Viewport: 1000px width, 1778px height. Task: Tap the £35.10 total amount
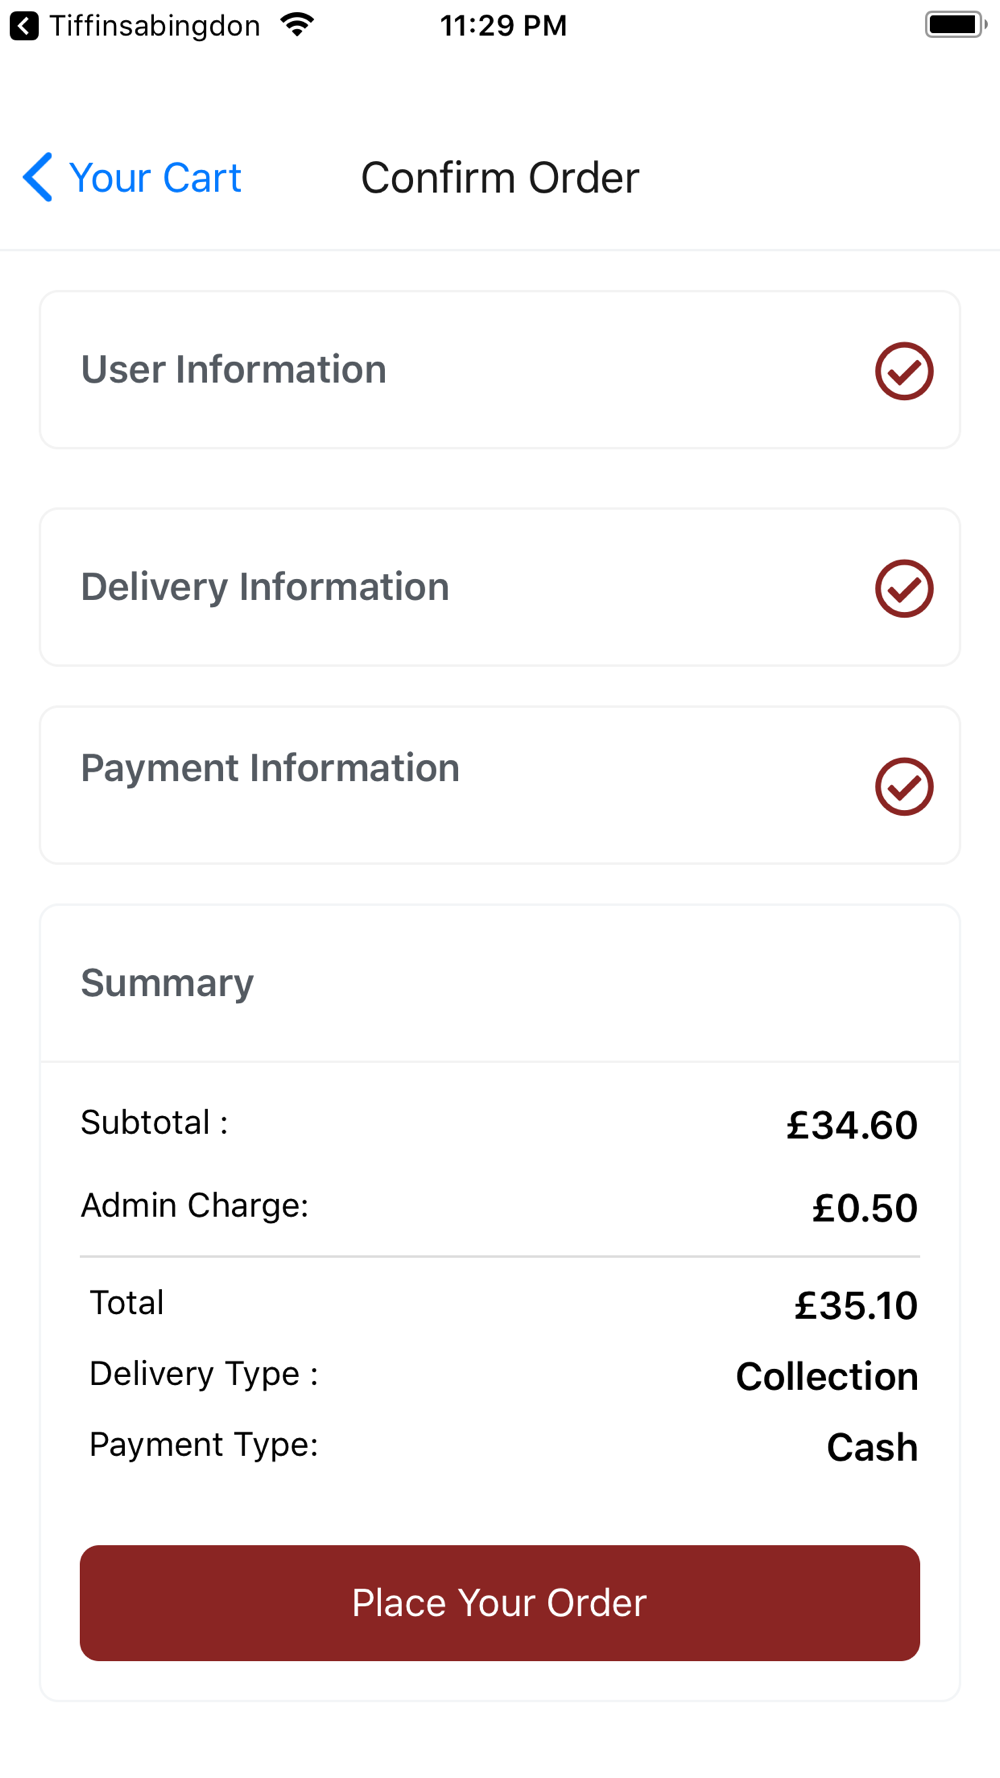click(x=856, y=1305)
